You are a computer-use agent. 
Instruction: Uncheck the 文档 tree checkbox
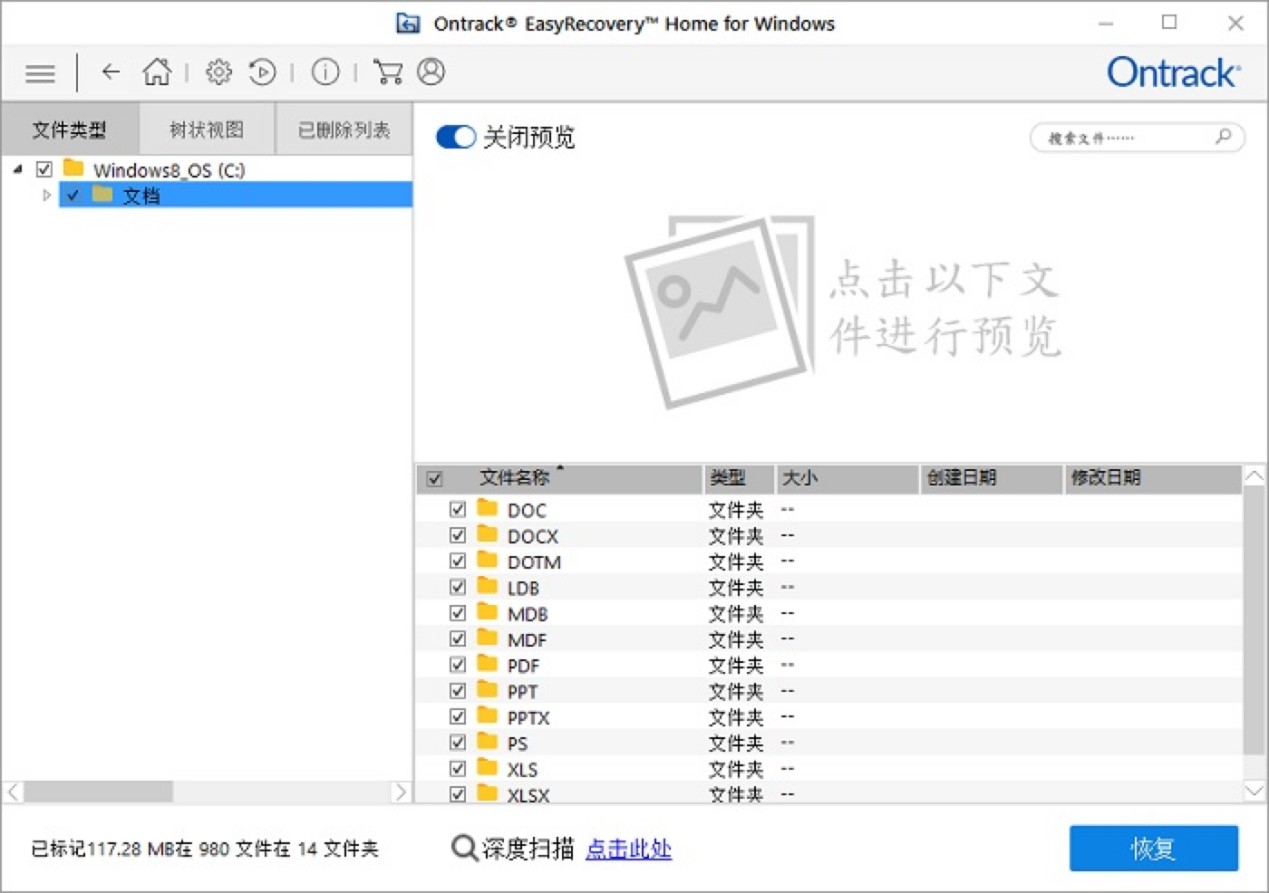click(x=72, y=195)
